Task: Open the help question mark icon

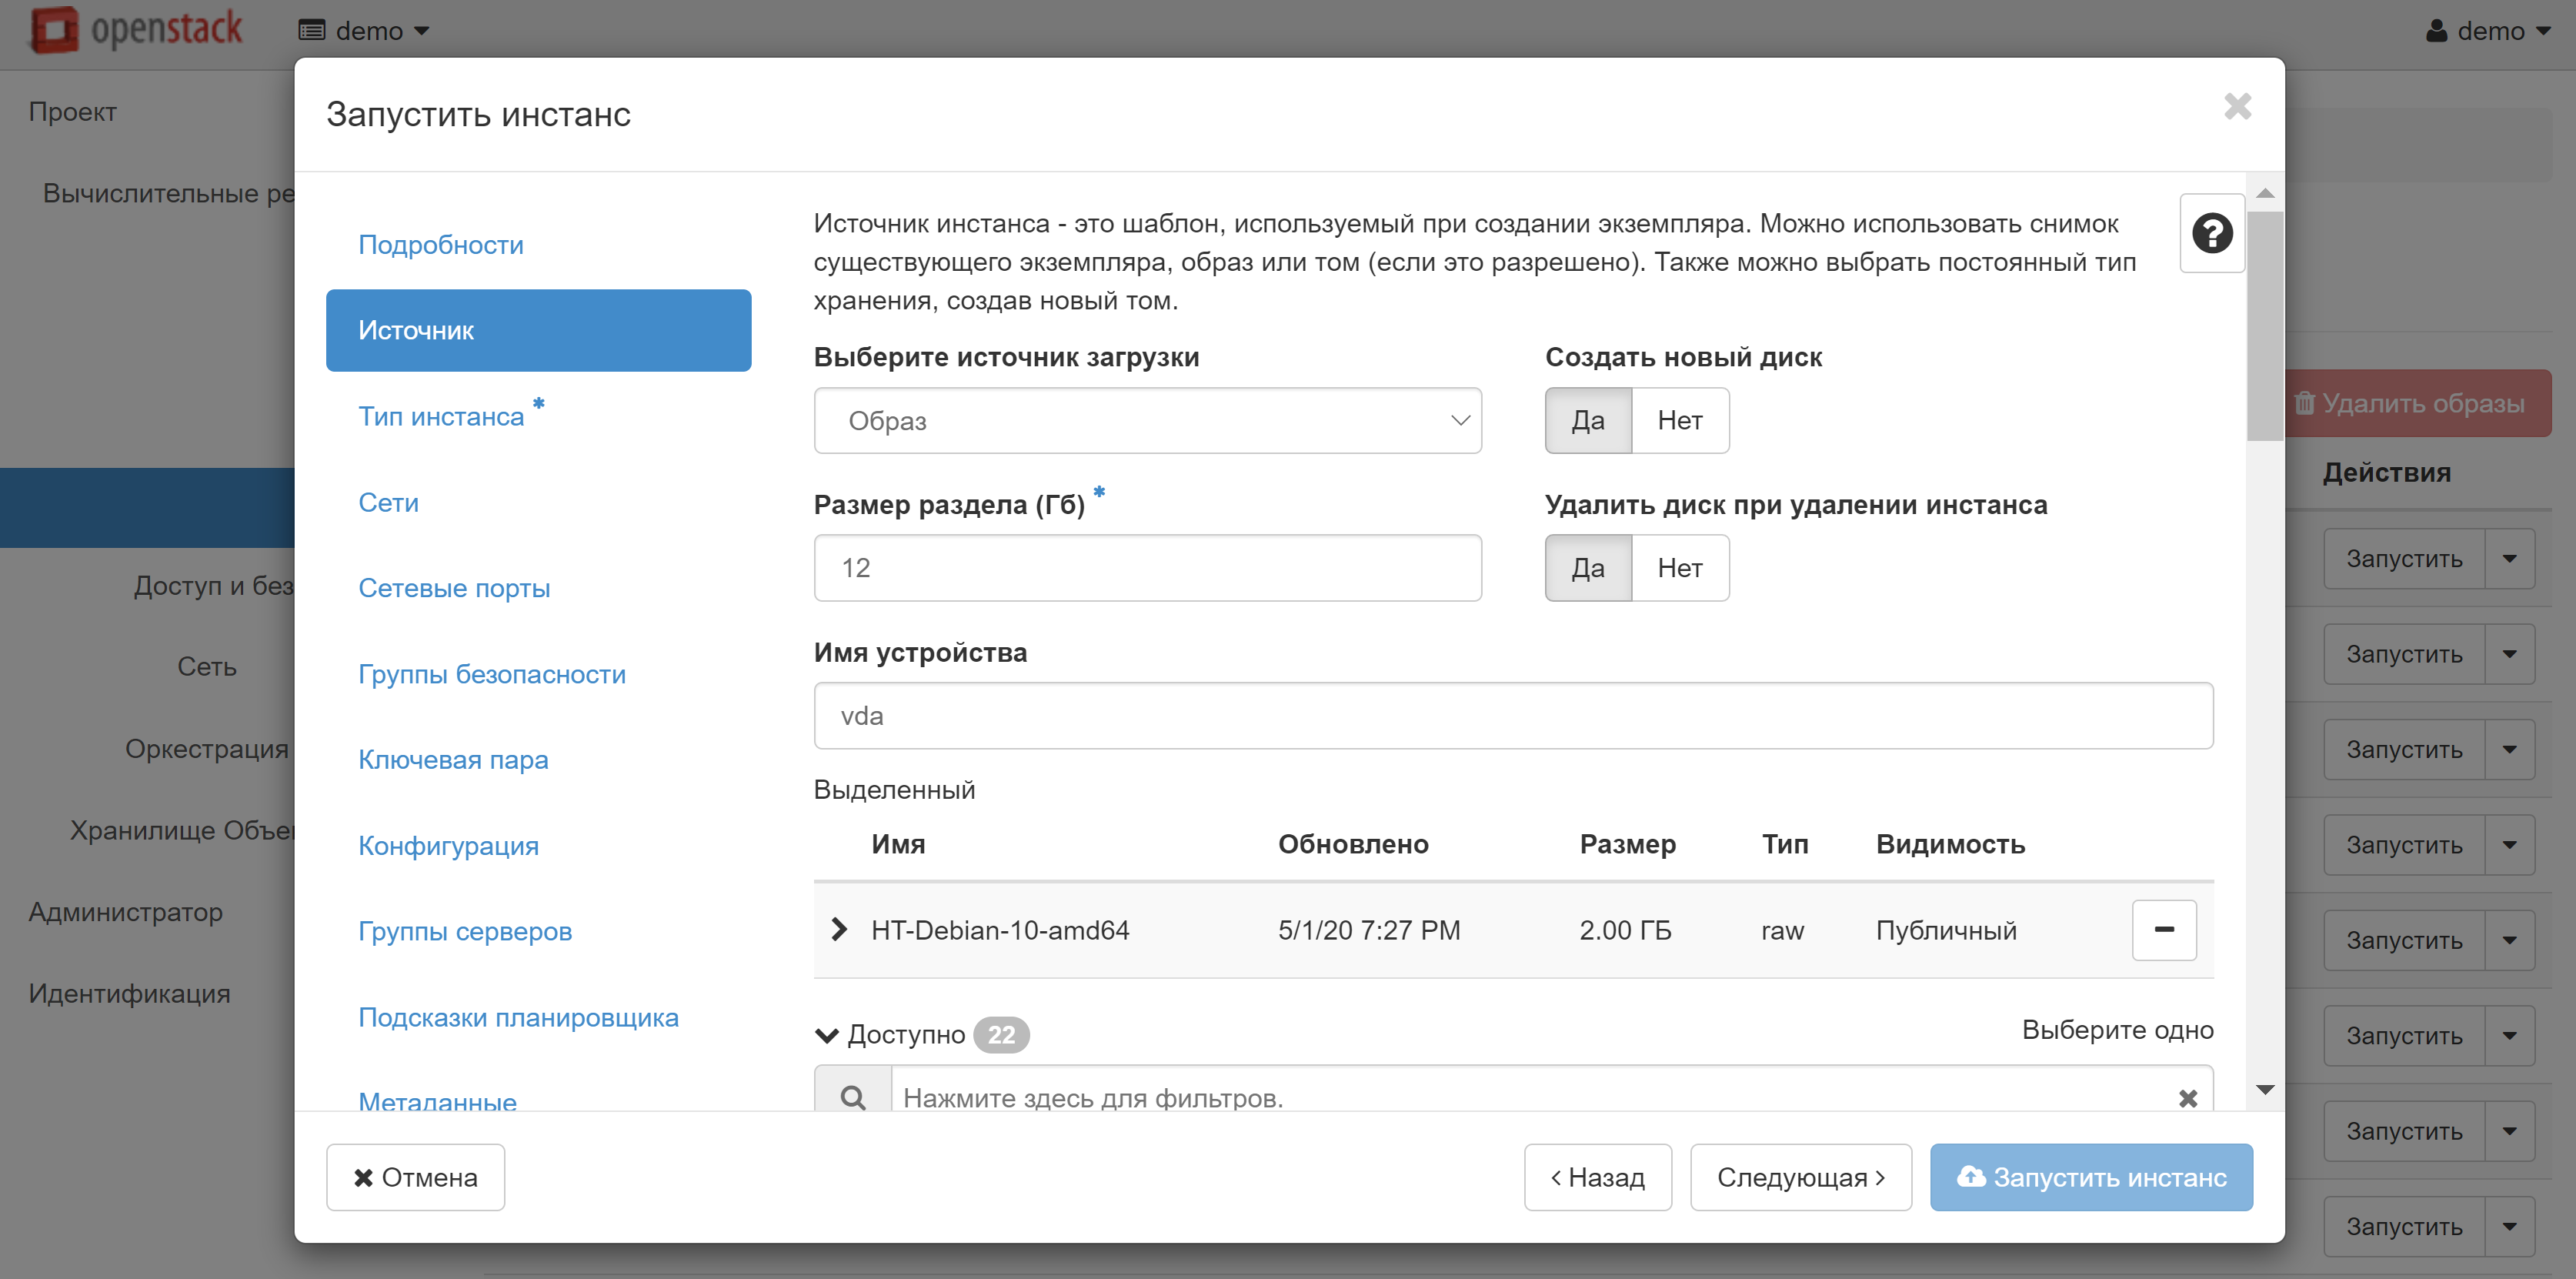Action: pyautogui.click(x=2211, y=233)
